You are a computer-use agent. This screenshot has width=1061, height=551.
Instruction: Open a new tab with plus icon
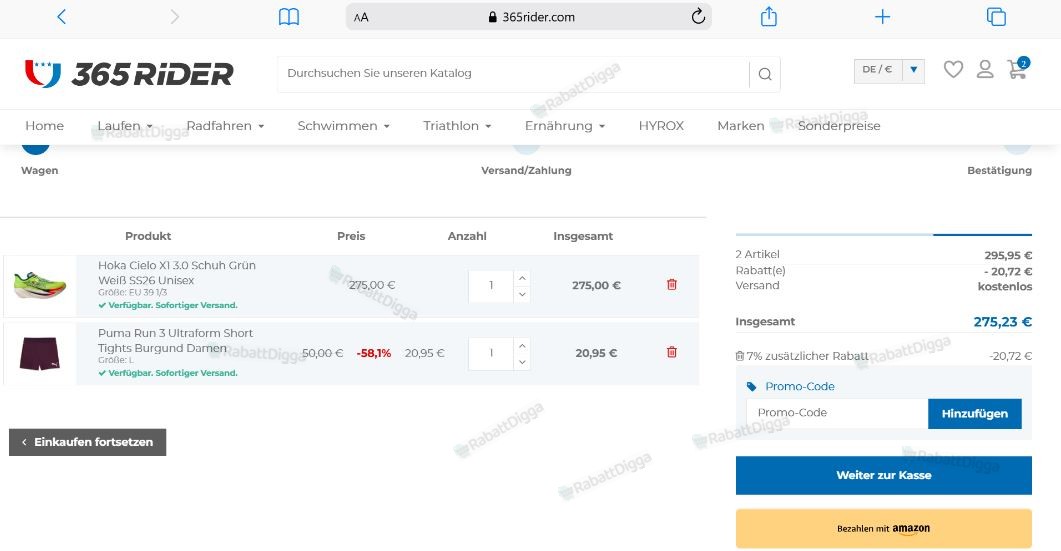pyautogui.click(x=882, y=17)
